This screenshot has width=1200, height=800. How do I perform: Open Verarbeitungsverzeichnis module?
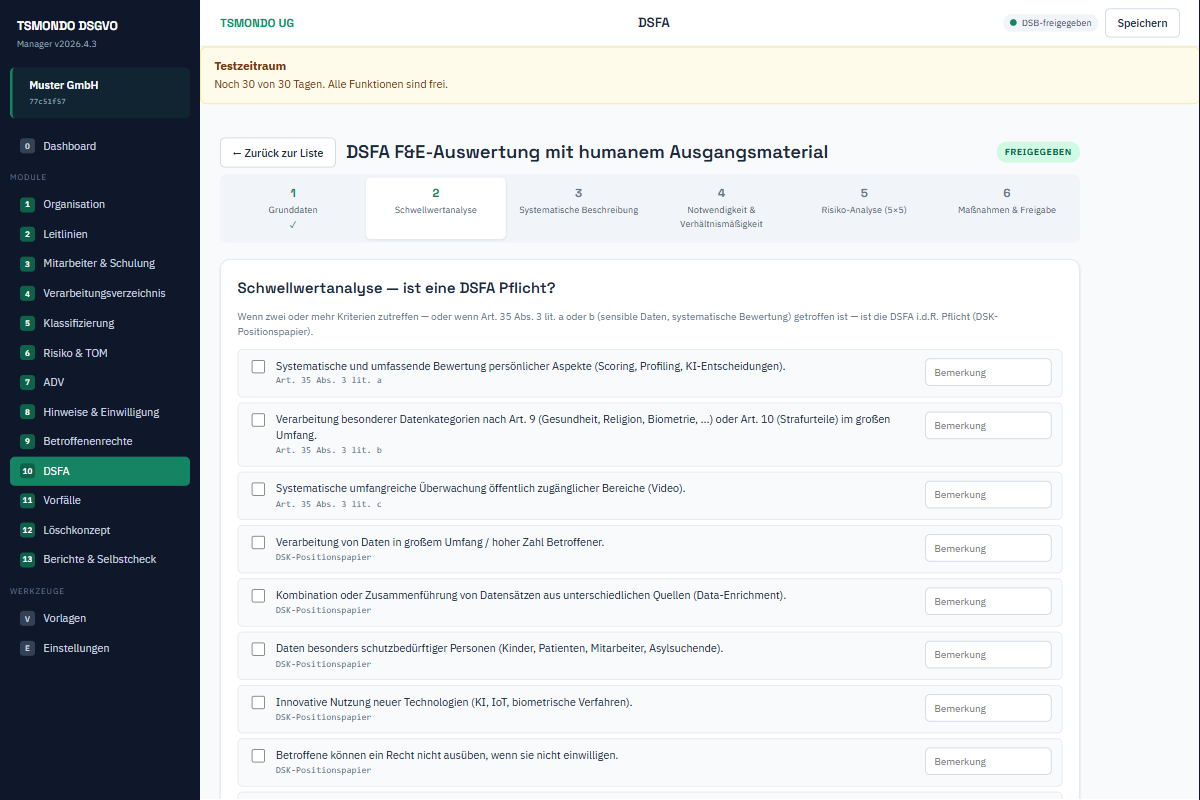tap(100, 293)
